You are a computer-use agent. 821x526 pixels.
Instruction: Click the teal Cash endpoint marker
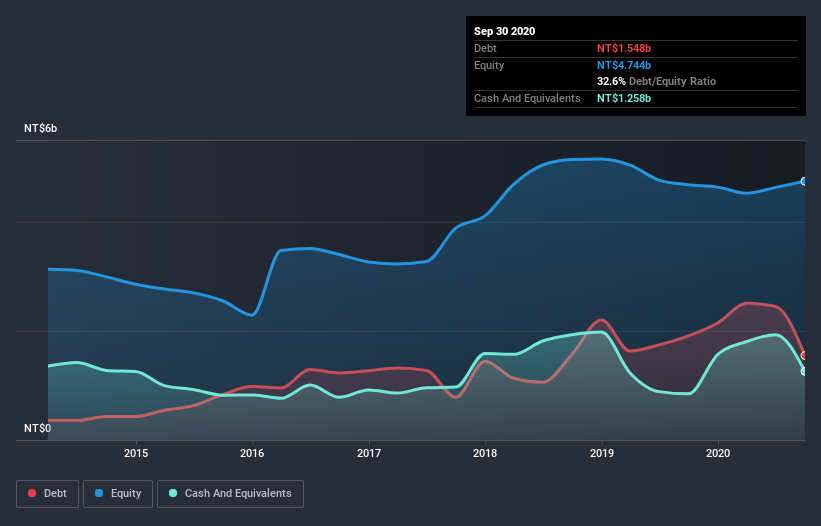(x=804, y=372)
